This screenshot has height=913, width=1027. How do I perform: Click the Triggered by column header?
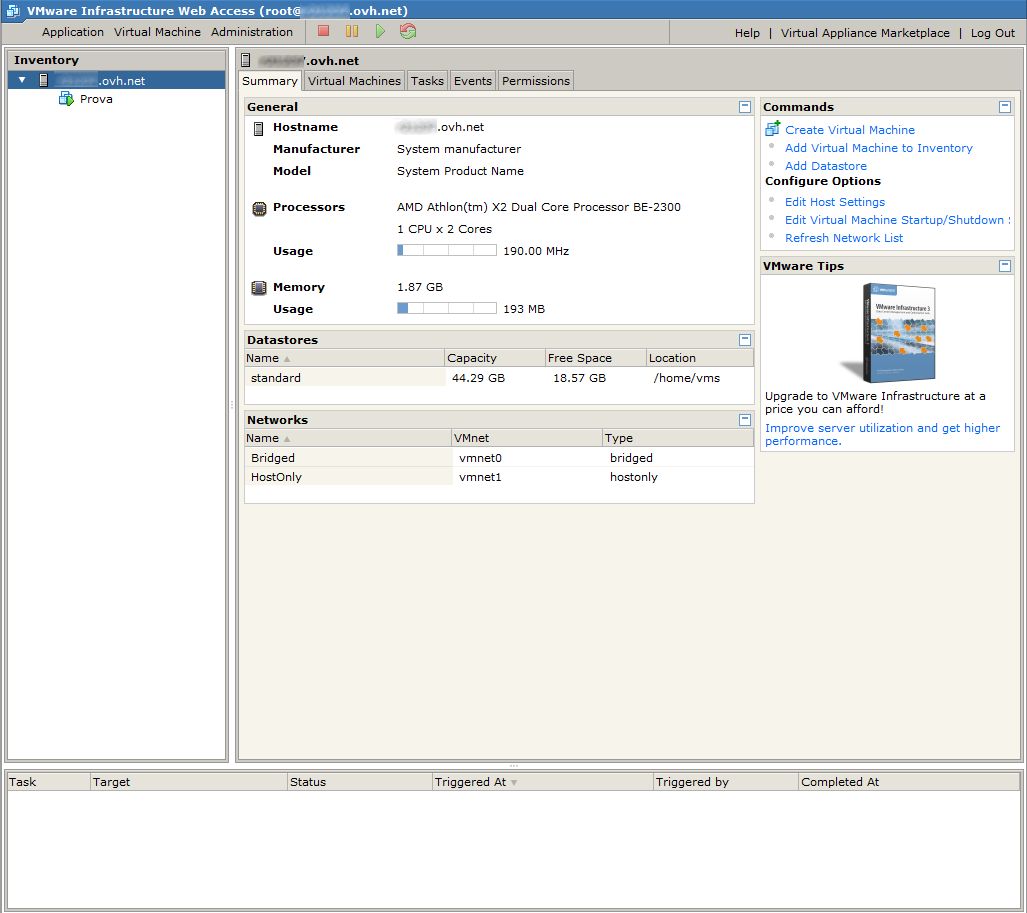(726, 782)
